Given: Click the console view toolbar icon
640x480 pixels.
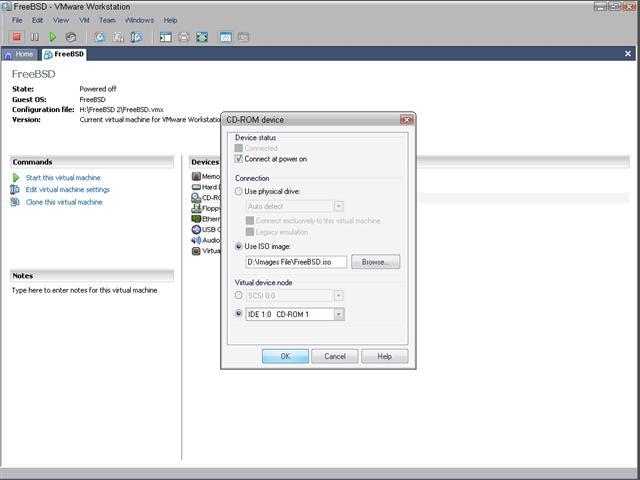Looking at the screenshot, I should (x=226, y=37).
